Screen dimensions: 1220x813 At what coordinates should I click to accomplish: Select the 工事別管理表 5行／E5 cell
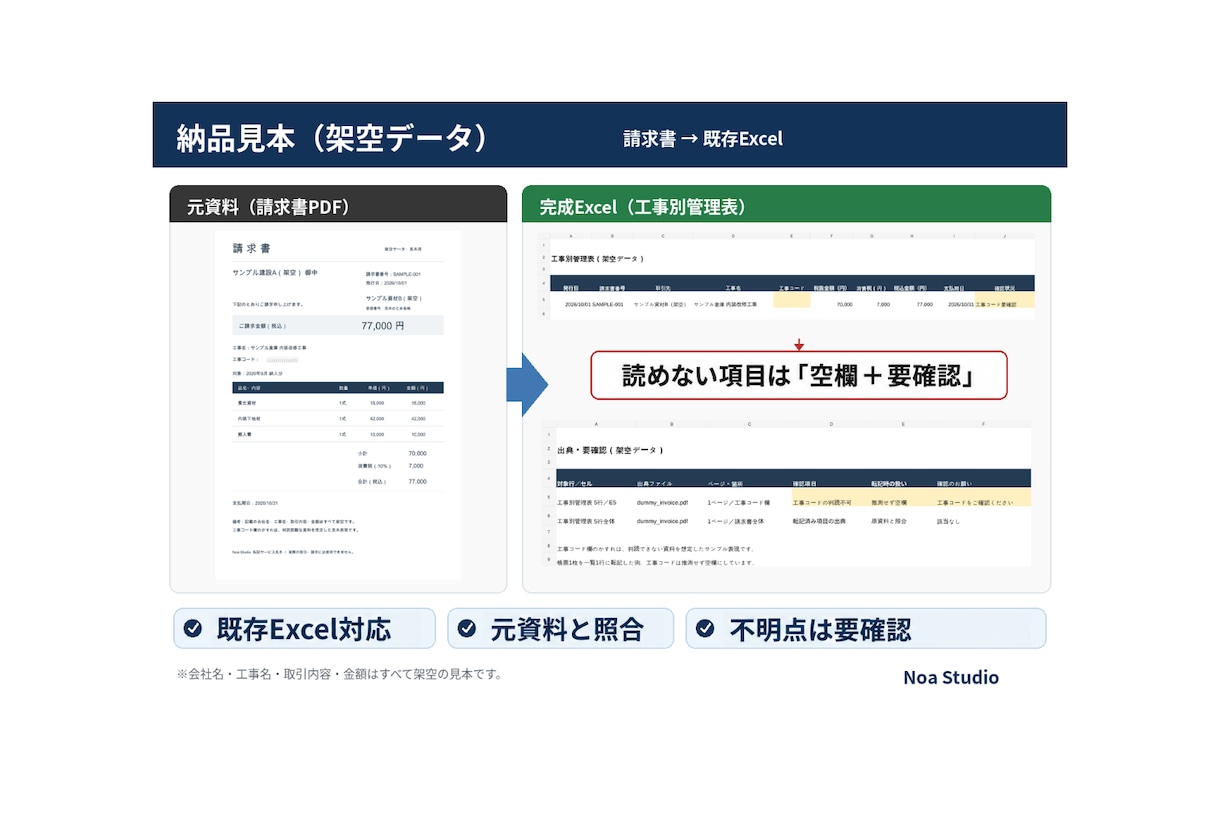click(586, 502)
